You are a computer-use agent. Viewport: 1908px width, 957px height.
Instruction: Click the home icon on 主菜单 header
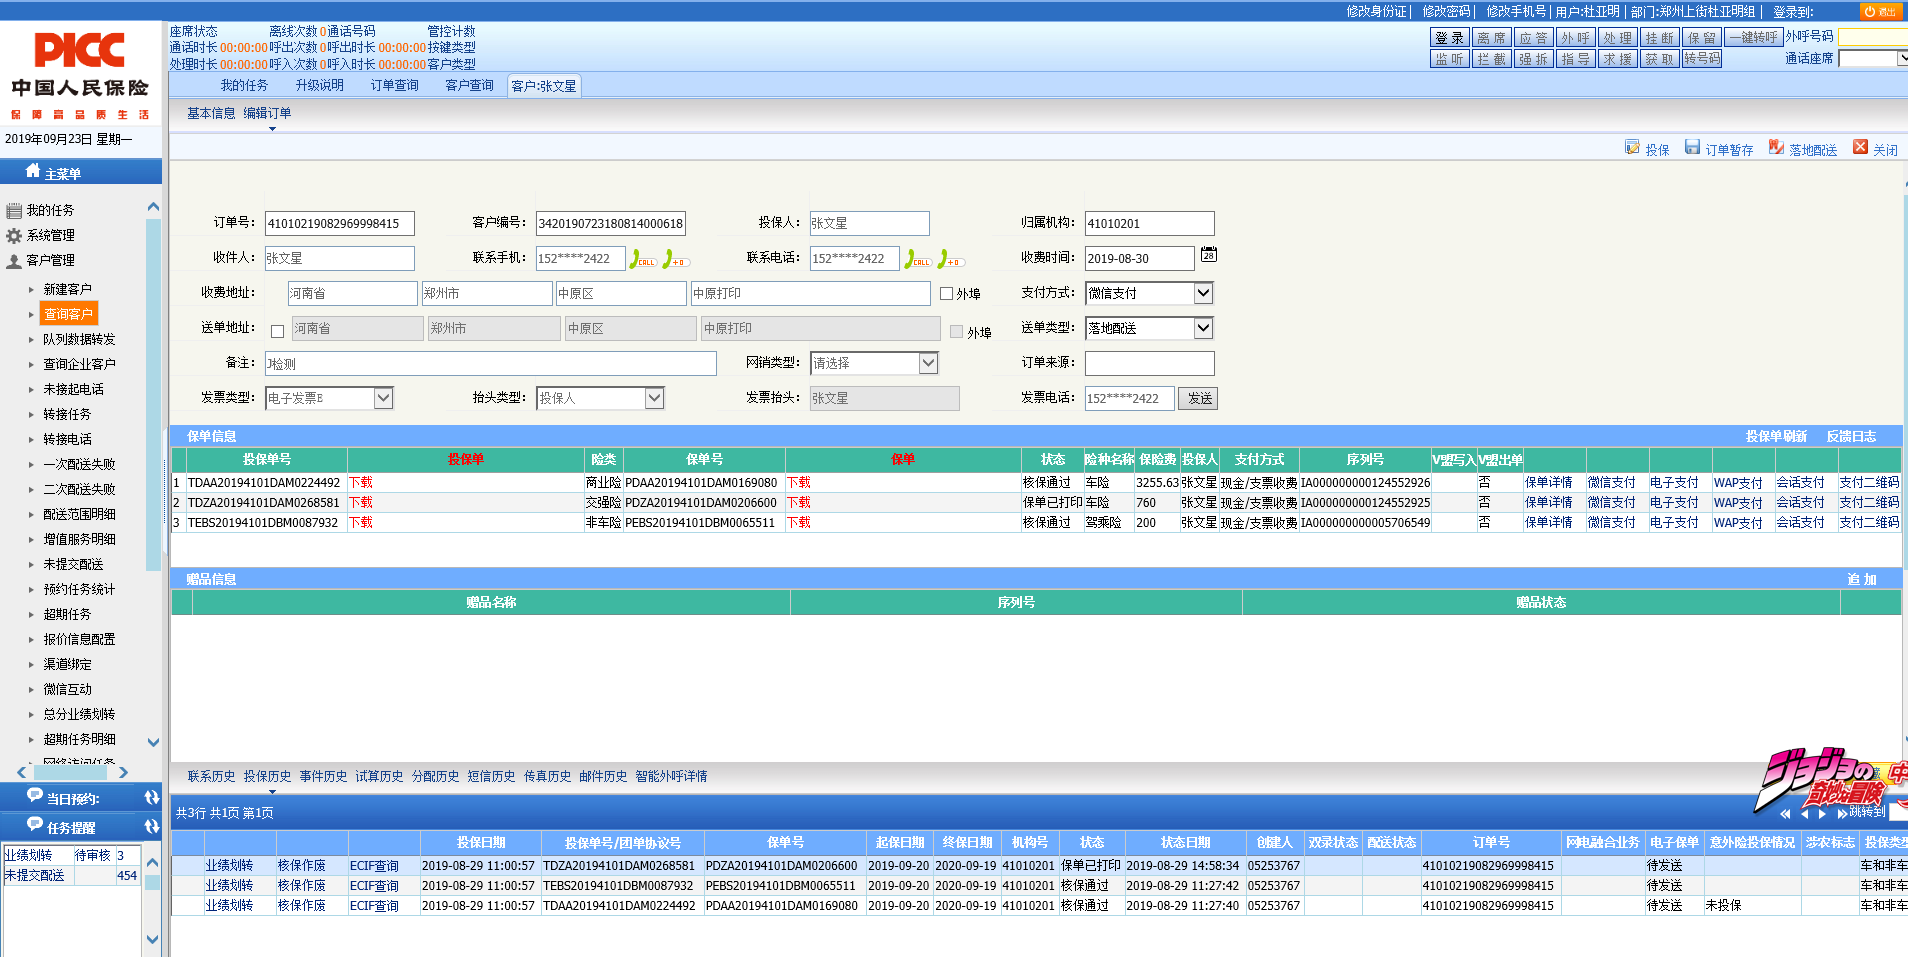33,171
